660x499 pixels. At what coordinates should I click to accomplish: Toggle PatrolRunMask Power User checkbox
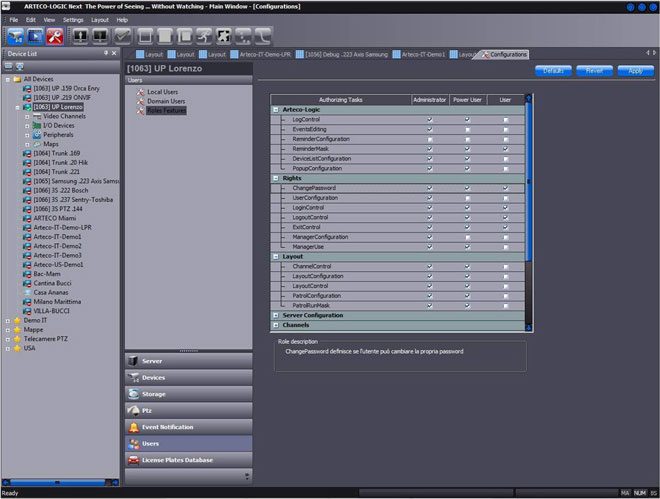[468, 306]
